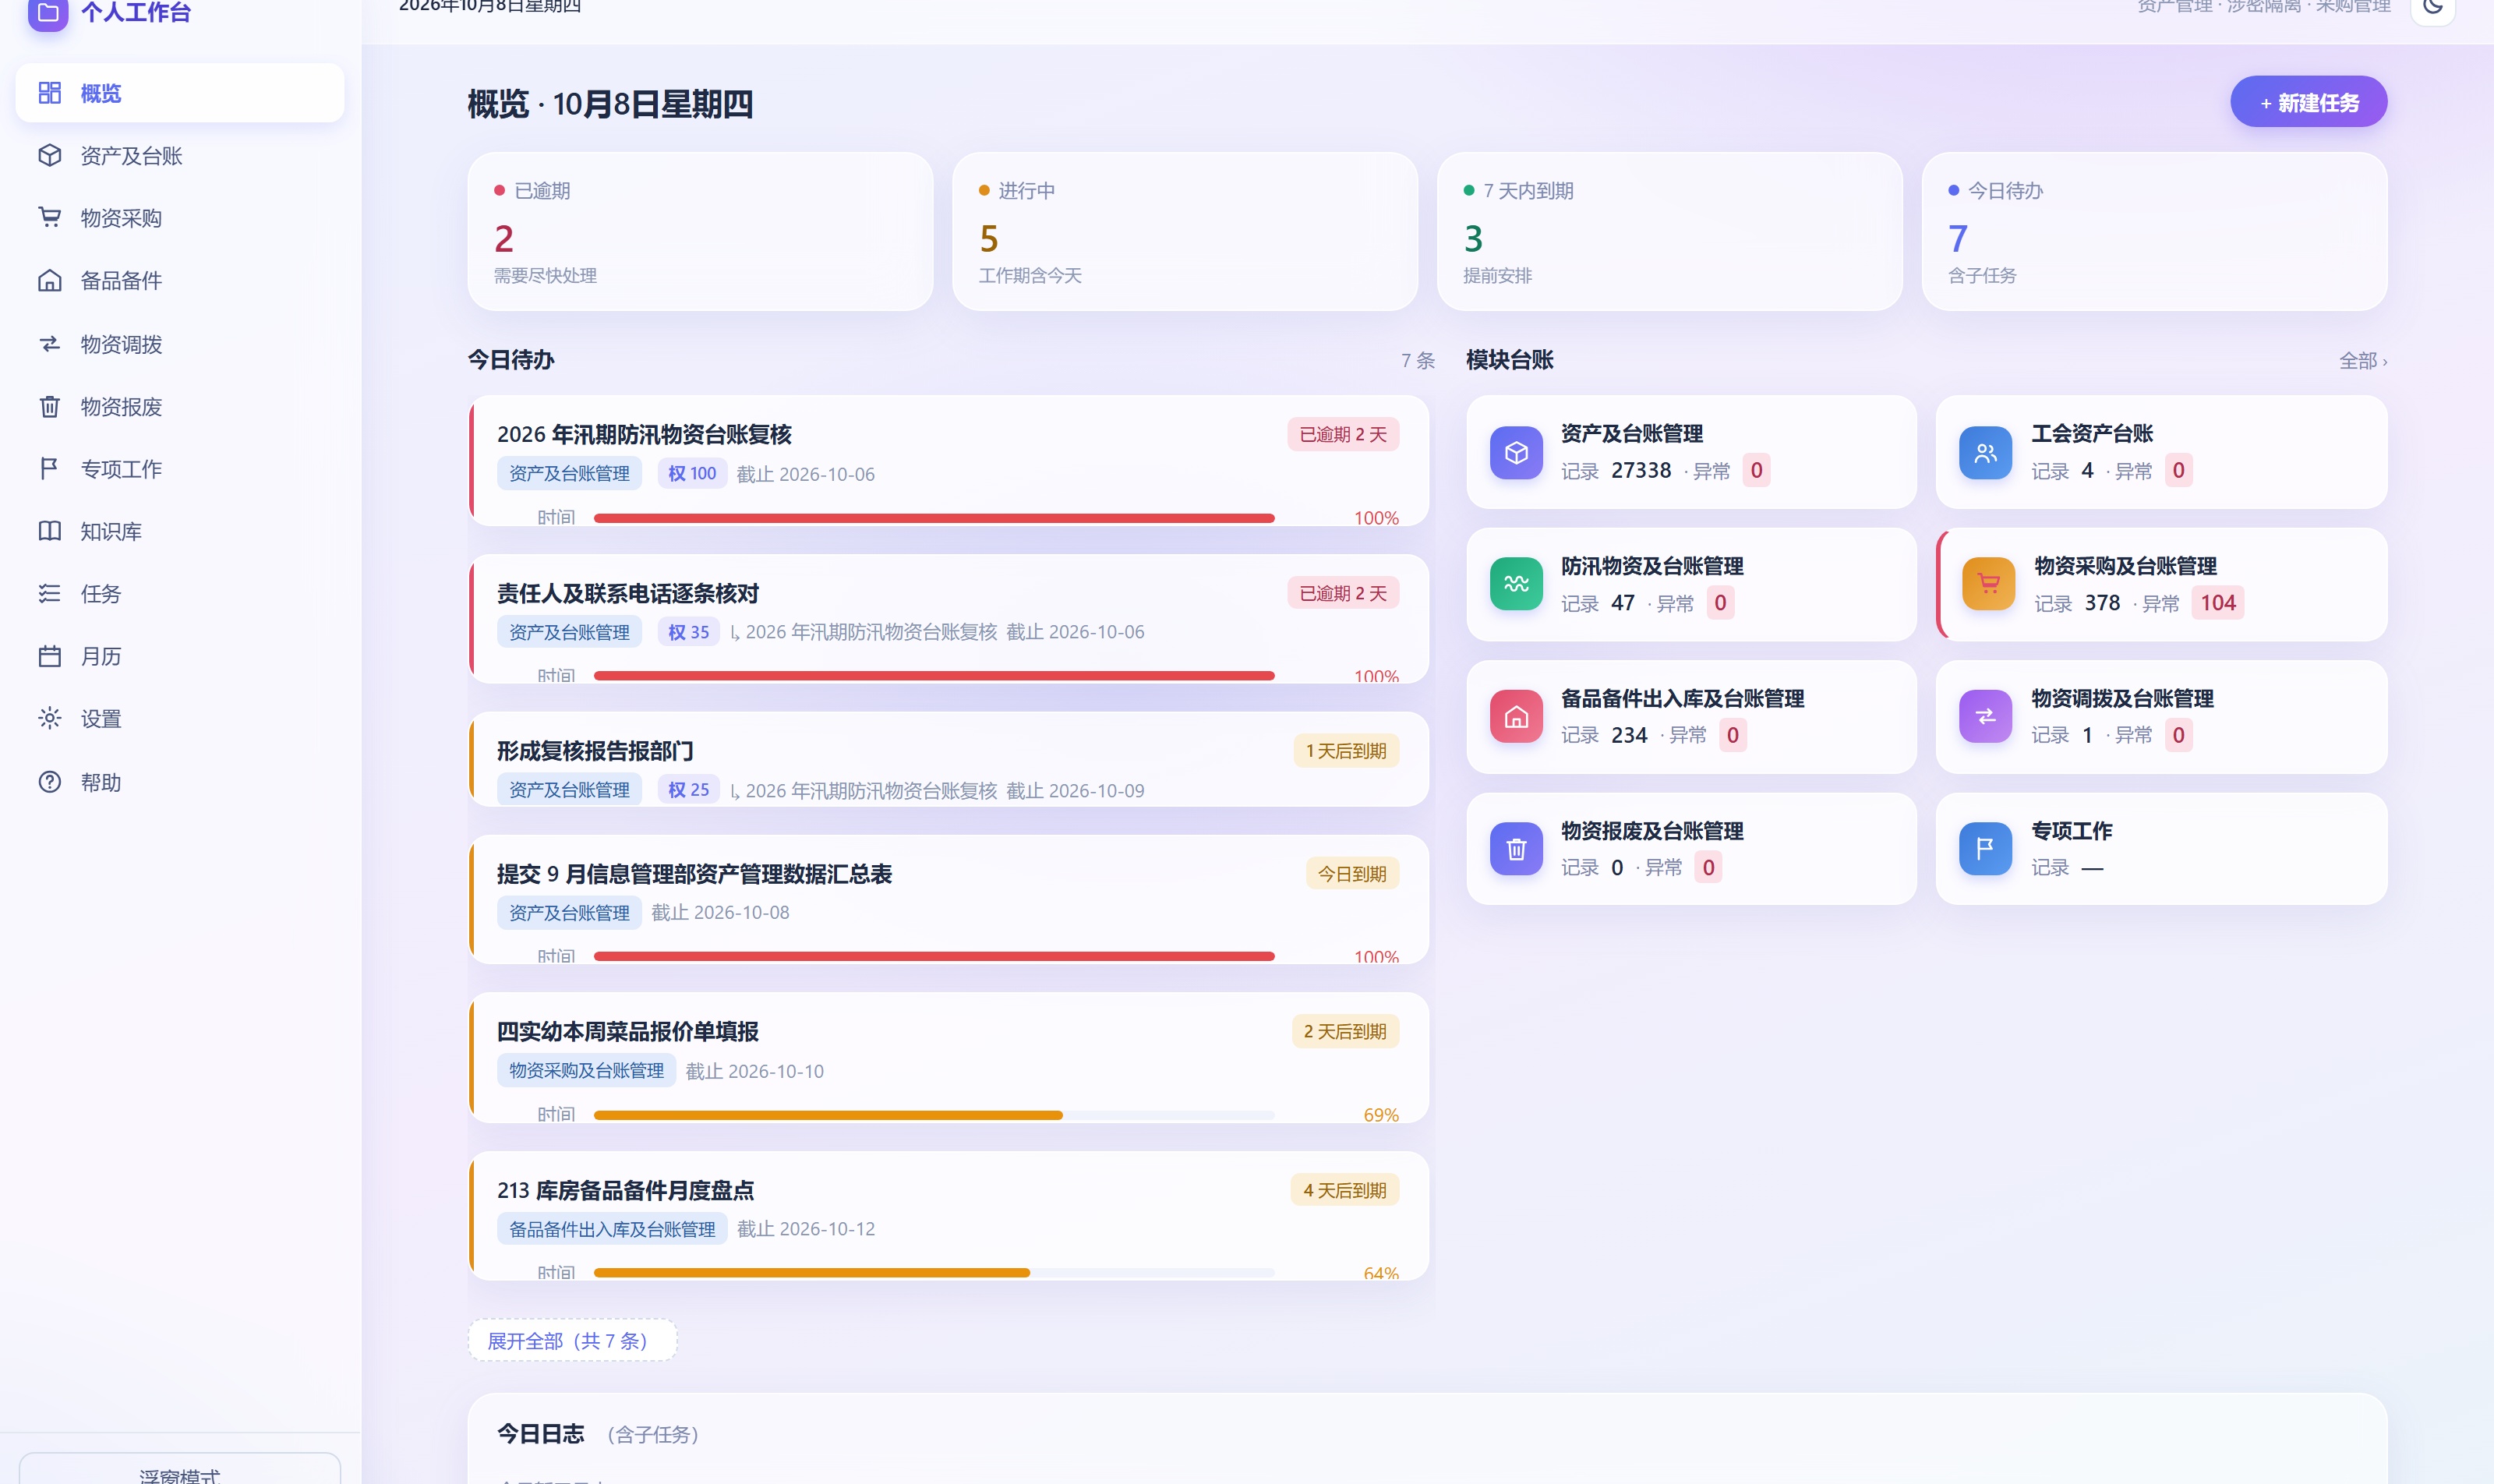The image size is (2494, 1484).
Task: Click the 备品备件 warehouse icon
Action: pyautogui.click(x=50, y=280)
